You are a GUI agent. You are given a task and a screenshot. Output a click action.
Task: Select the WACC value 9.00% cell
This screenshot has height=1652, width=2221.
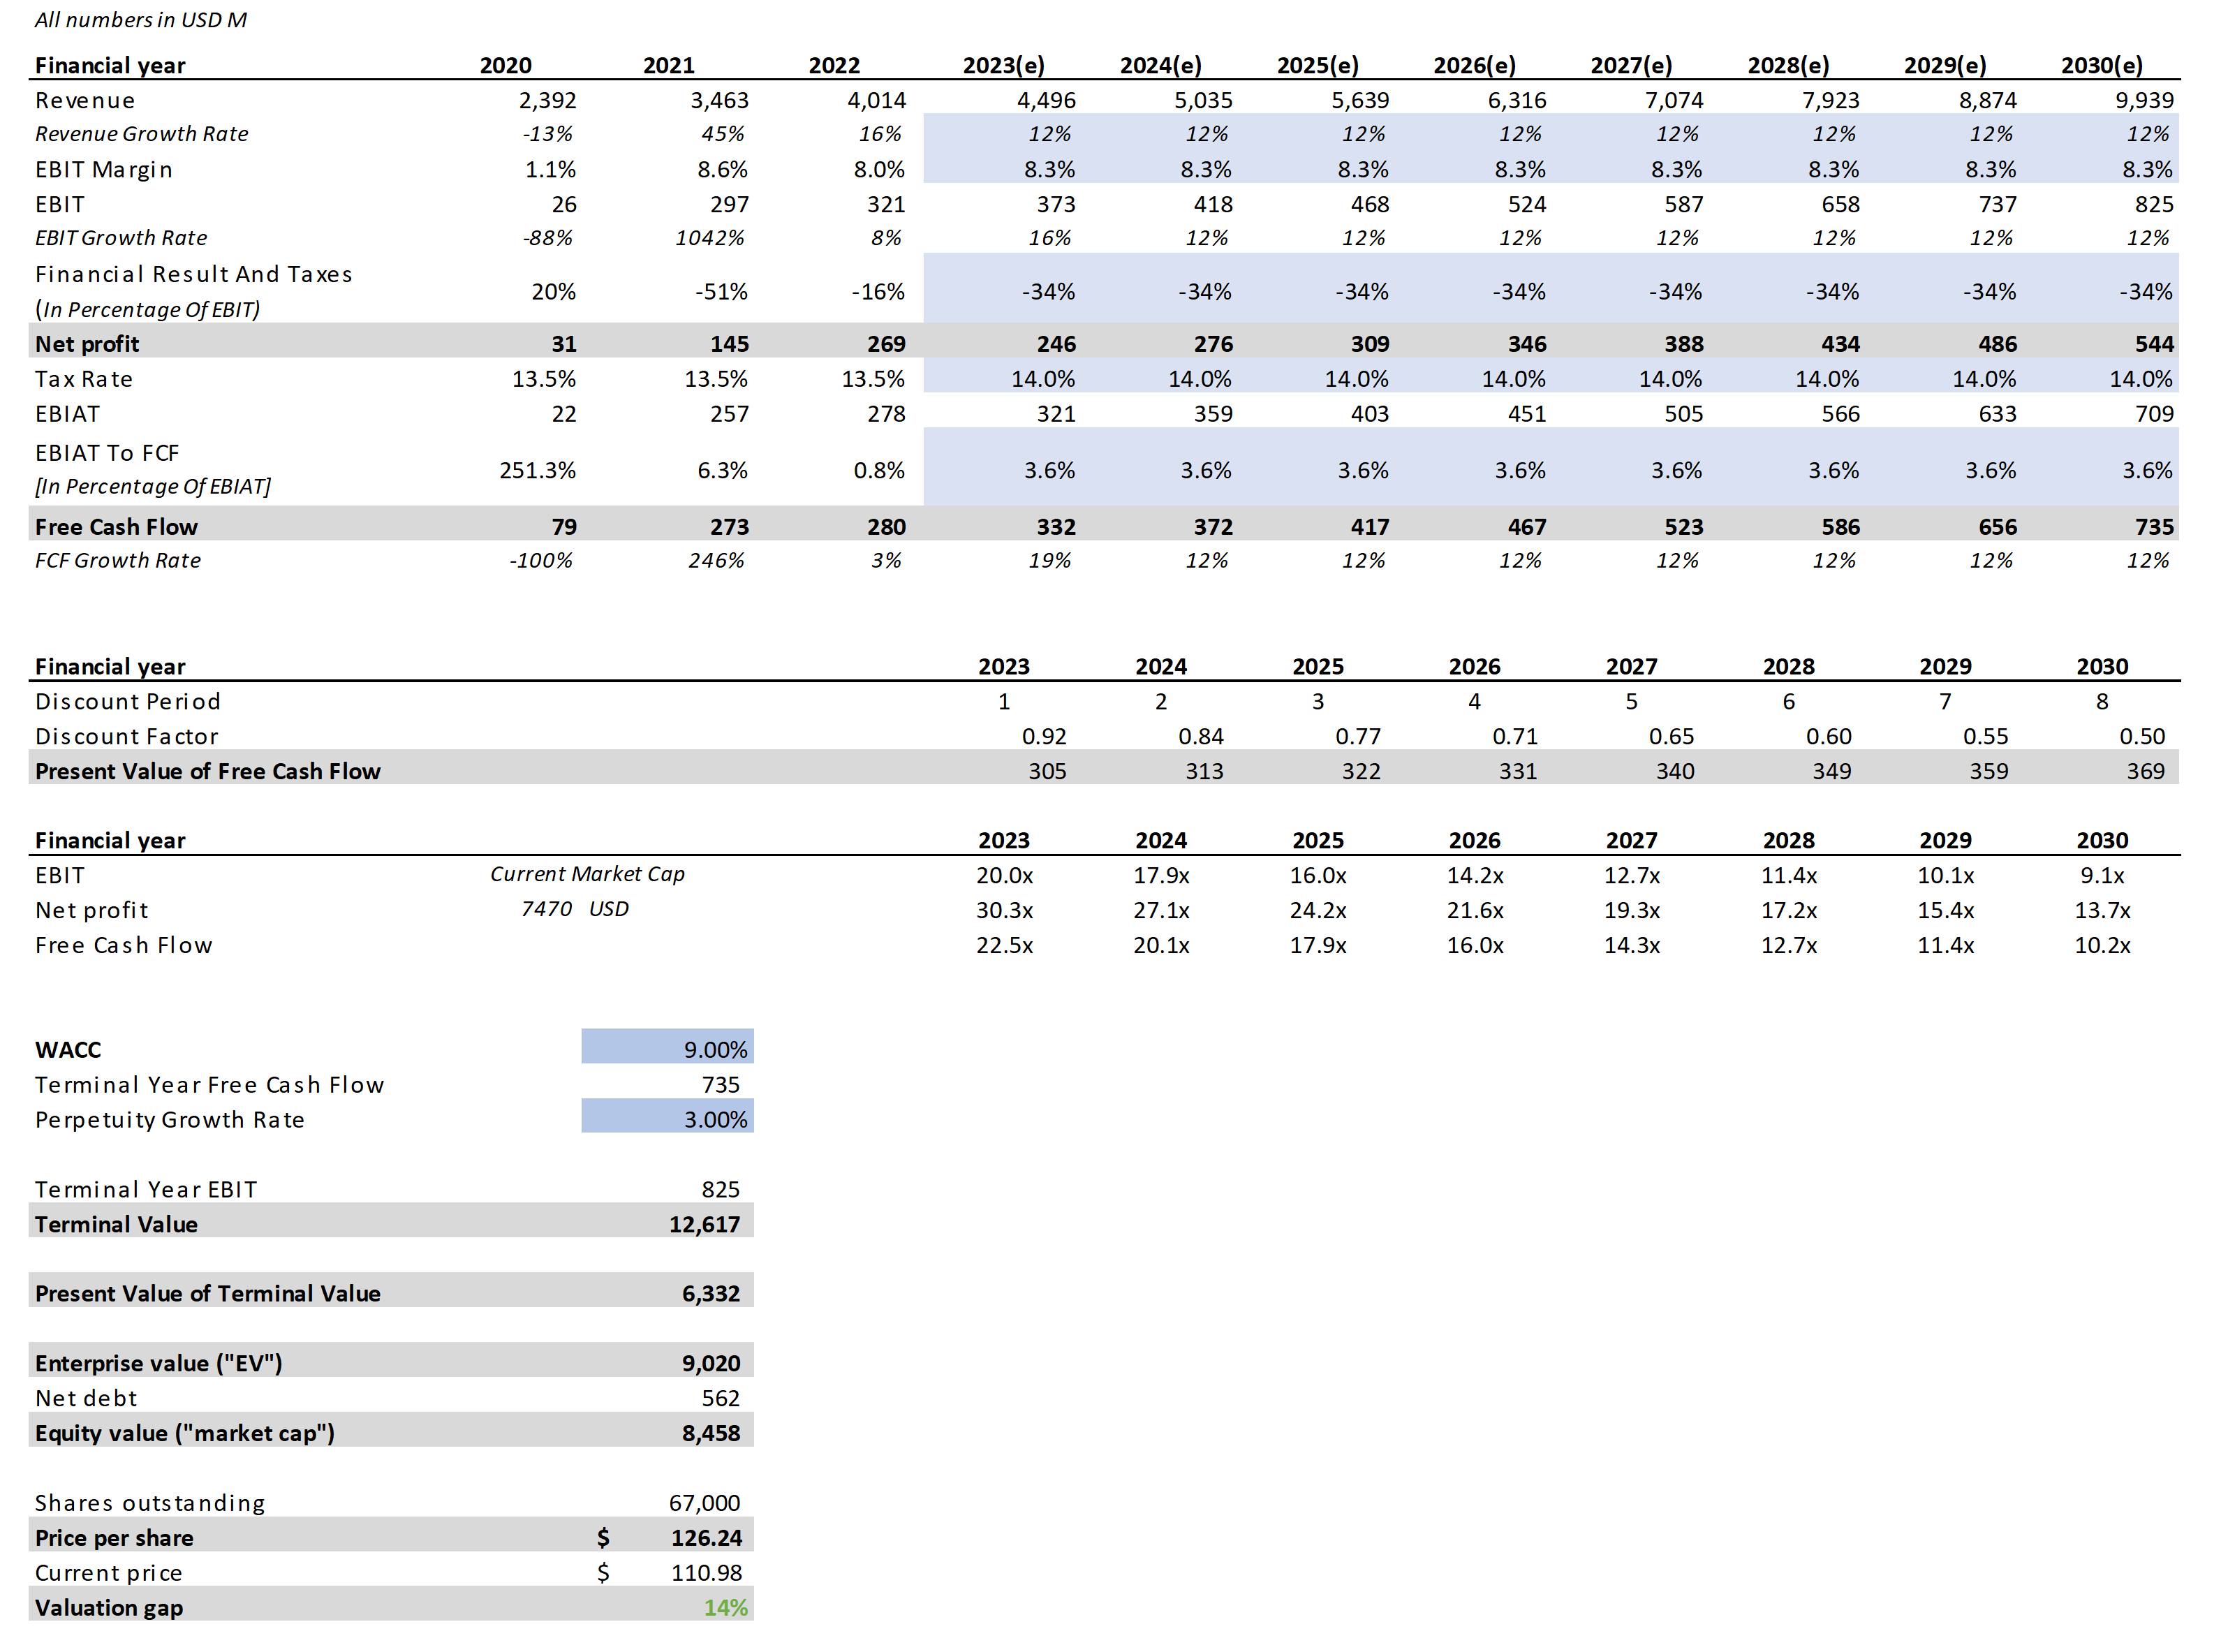[x=667, y=1048]
